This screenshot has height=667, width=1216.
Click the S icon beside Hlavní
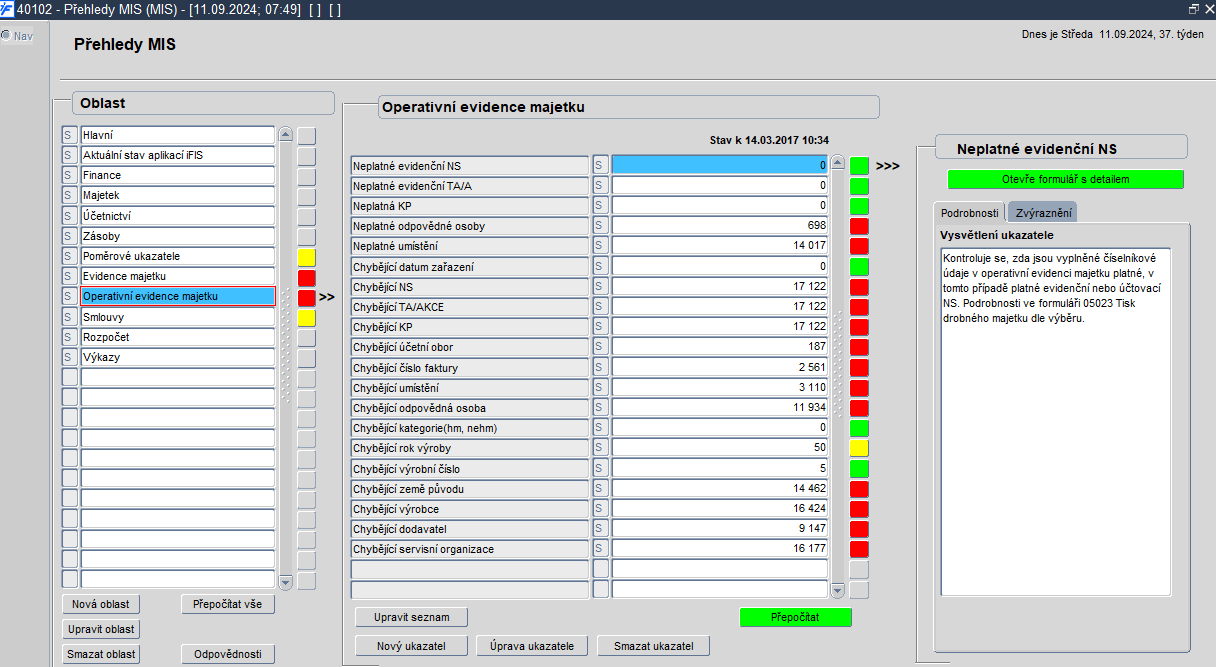[x=69, y=135]
